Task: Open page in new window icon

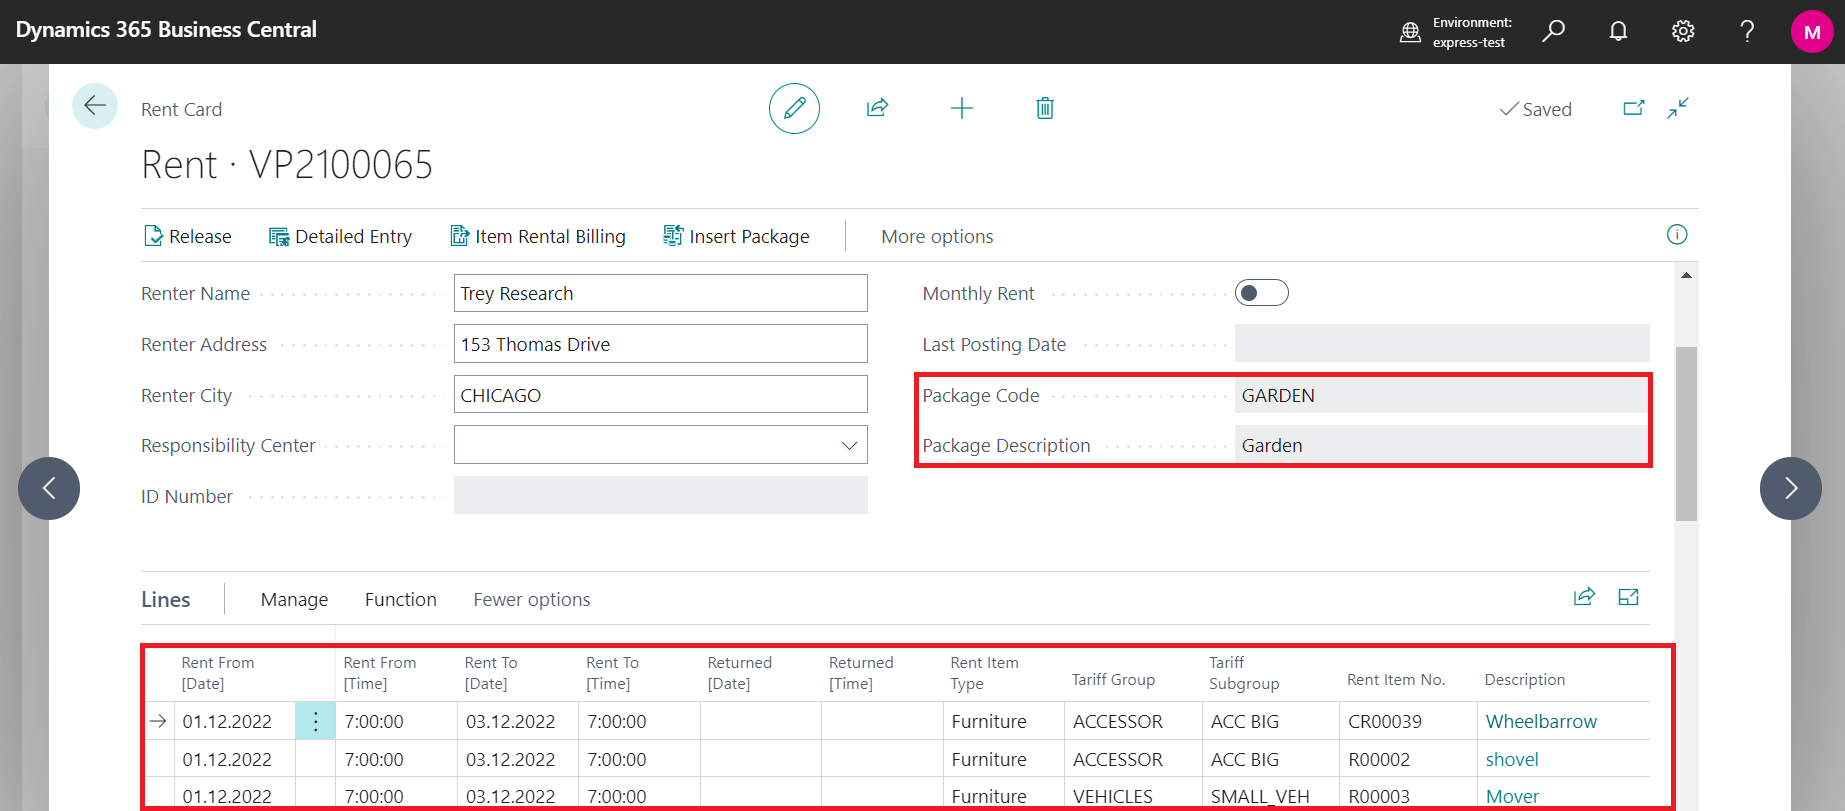Action: (1633, 108)
